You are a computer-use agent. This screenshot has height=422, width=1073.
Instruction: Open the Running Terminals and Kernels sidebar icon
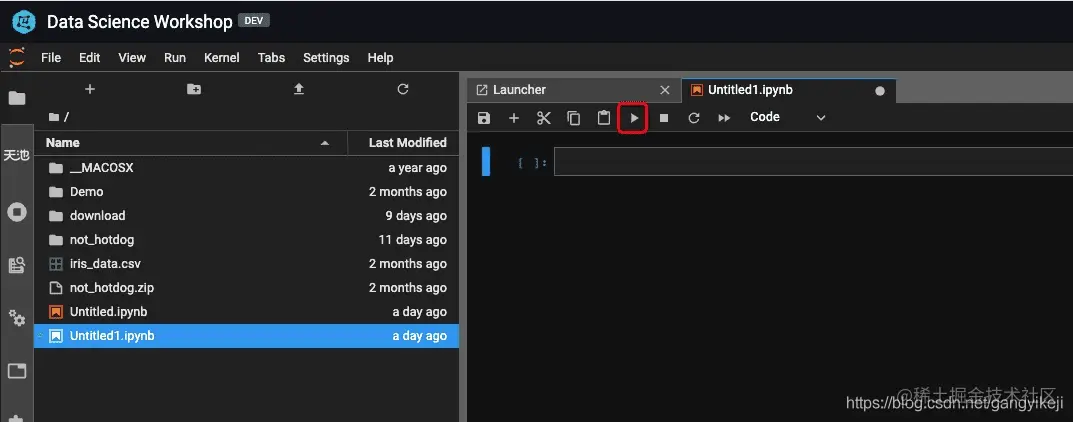[17, 212]
